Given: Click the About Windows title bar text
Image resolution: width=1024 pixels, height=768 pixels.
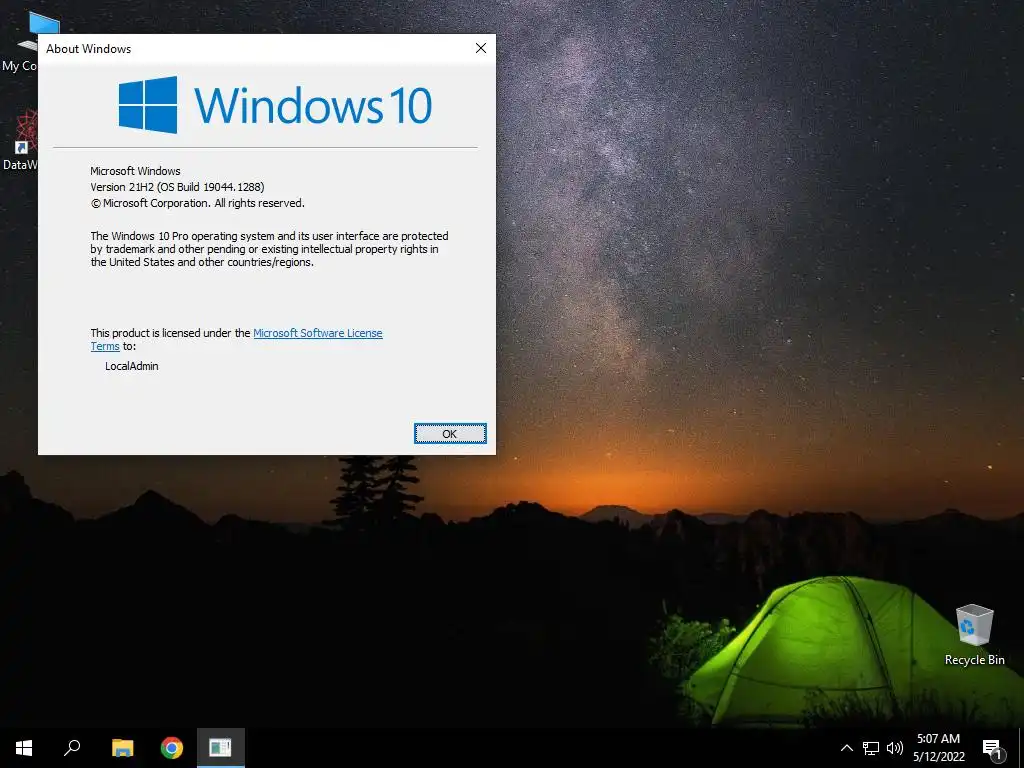Looking at the screenshot, I should (88, 49).
